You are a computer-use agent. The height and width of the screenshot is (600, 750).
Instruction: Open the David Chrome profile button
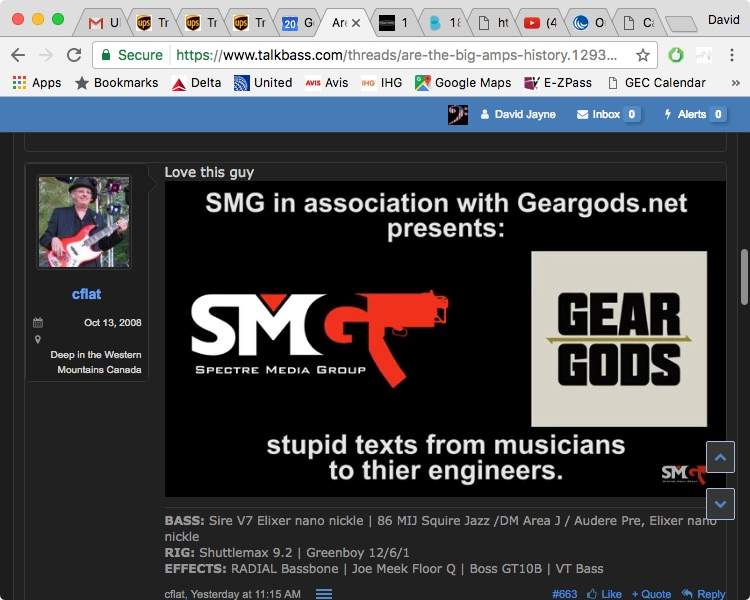(x=723, y=20)
